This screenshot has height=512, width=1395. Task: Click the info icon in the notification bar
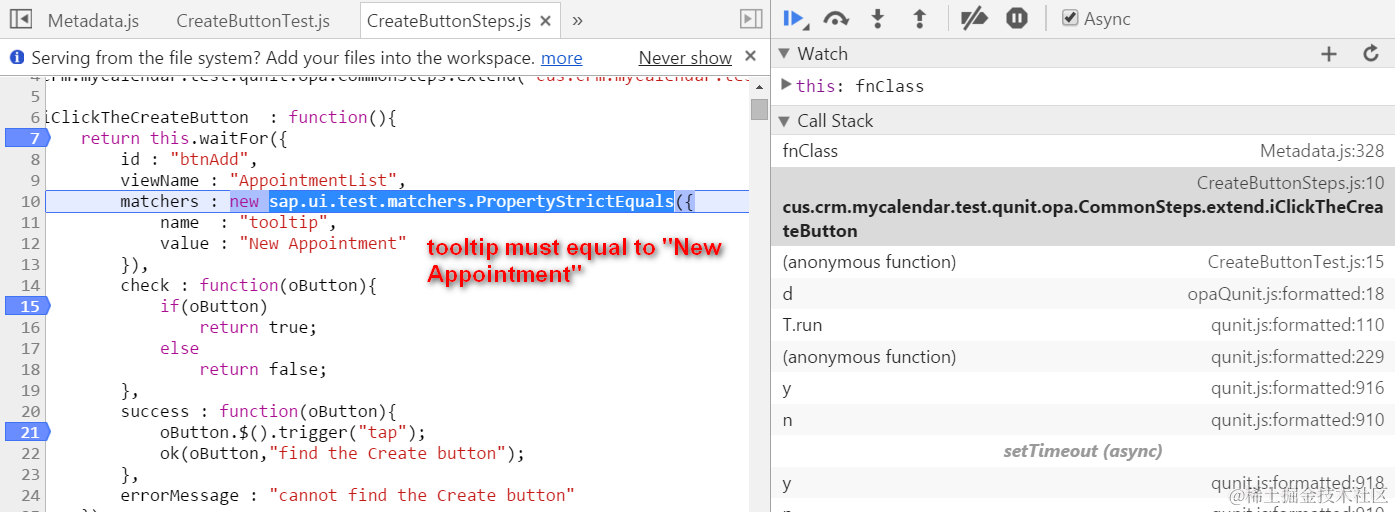[17, 58]
